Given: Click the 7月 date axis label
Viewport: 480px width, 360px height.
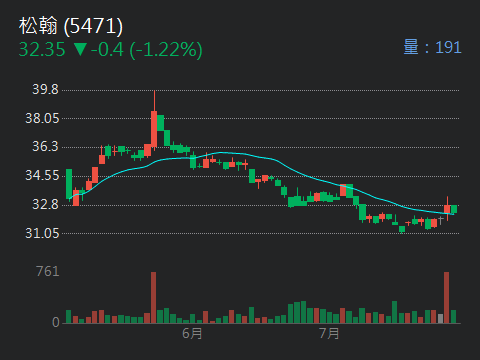Looking at the screenshot, I should pos(329,333).
